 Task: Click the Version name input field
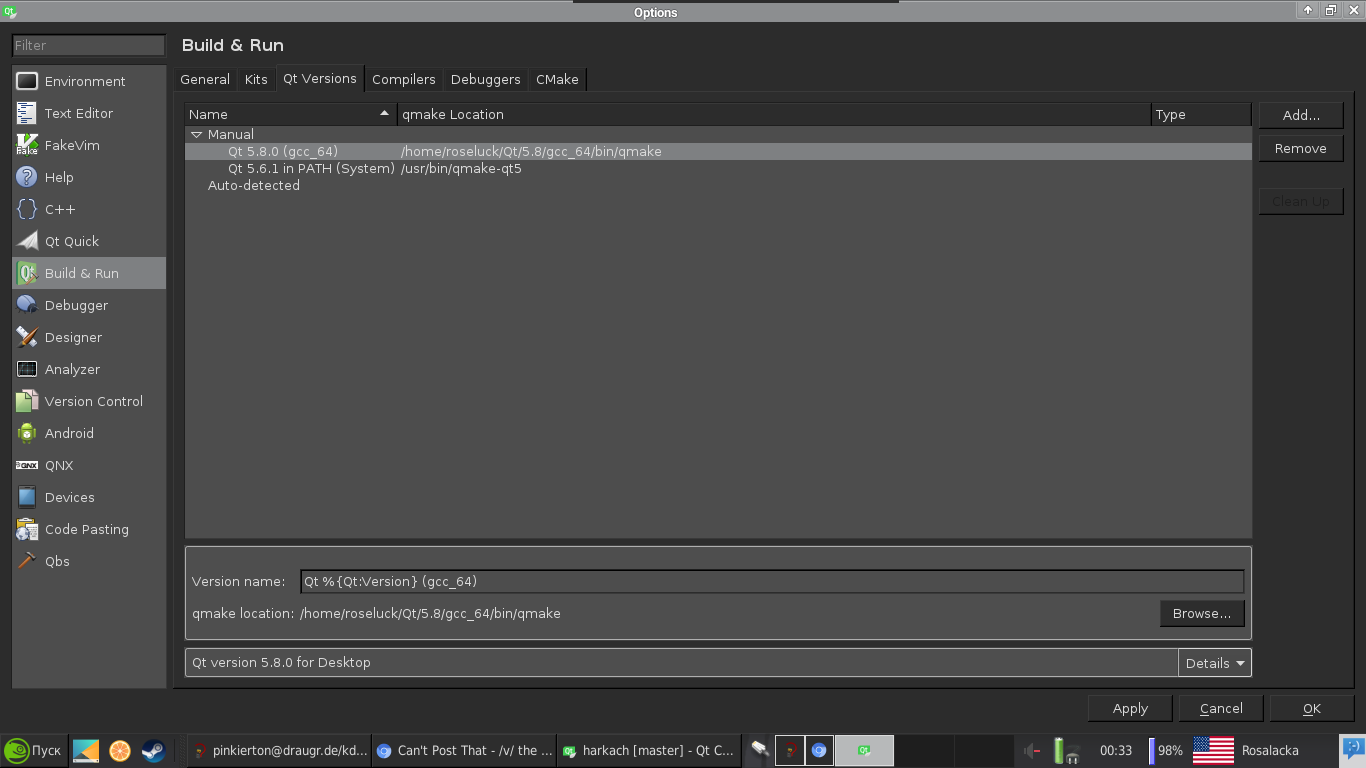[x=772, y=581]
